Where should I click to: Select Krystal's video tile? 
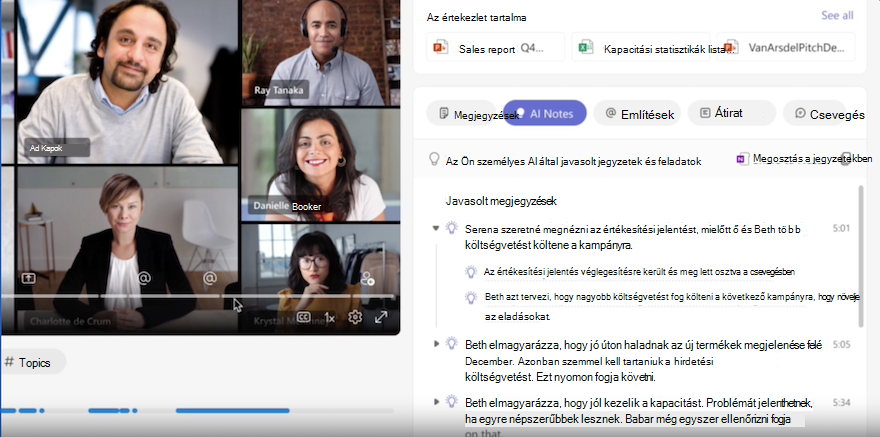pyautogui.click(x=320, y=278)
